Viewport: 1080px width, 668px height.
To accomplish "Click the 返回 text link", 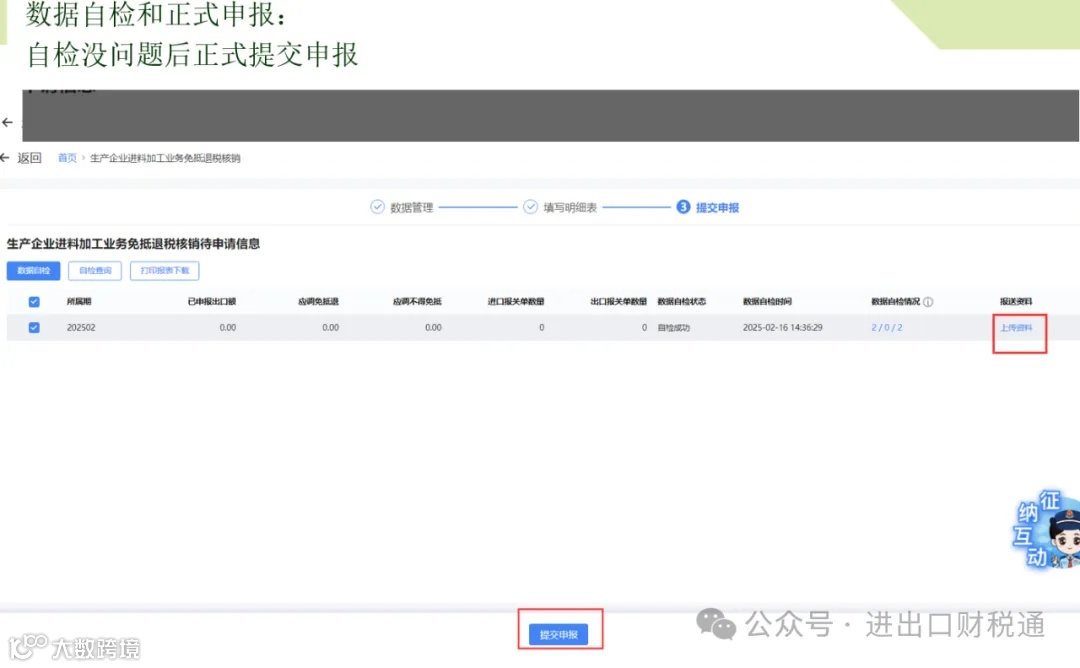I will coord(30,158).
